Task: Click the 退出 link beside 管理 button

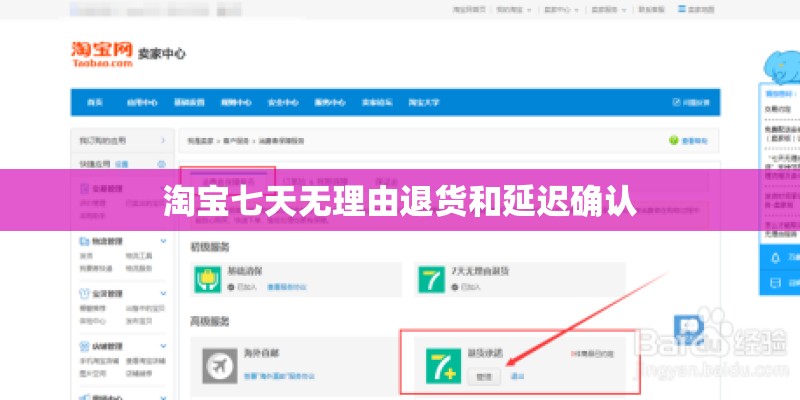Action: [517, 377]
